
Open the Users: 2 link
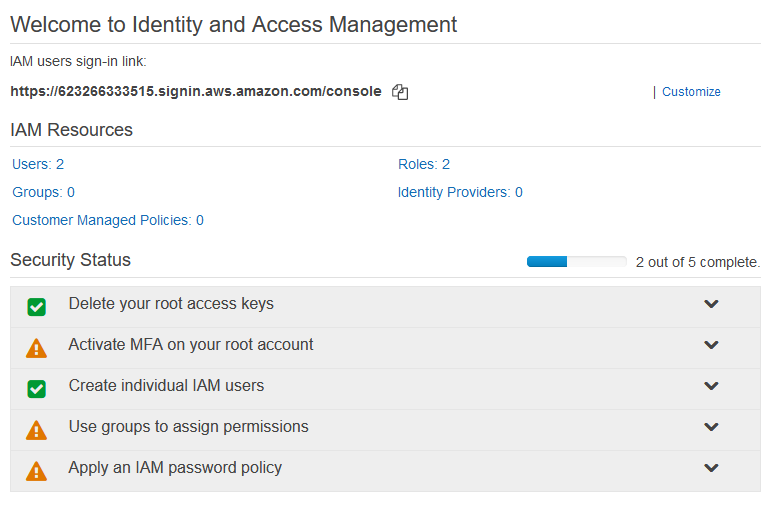(x=38, y=164)
